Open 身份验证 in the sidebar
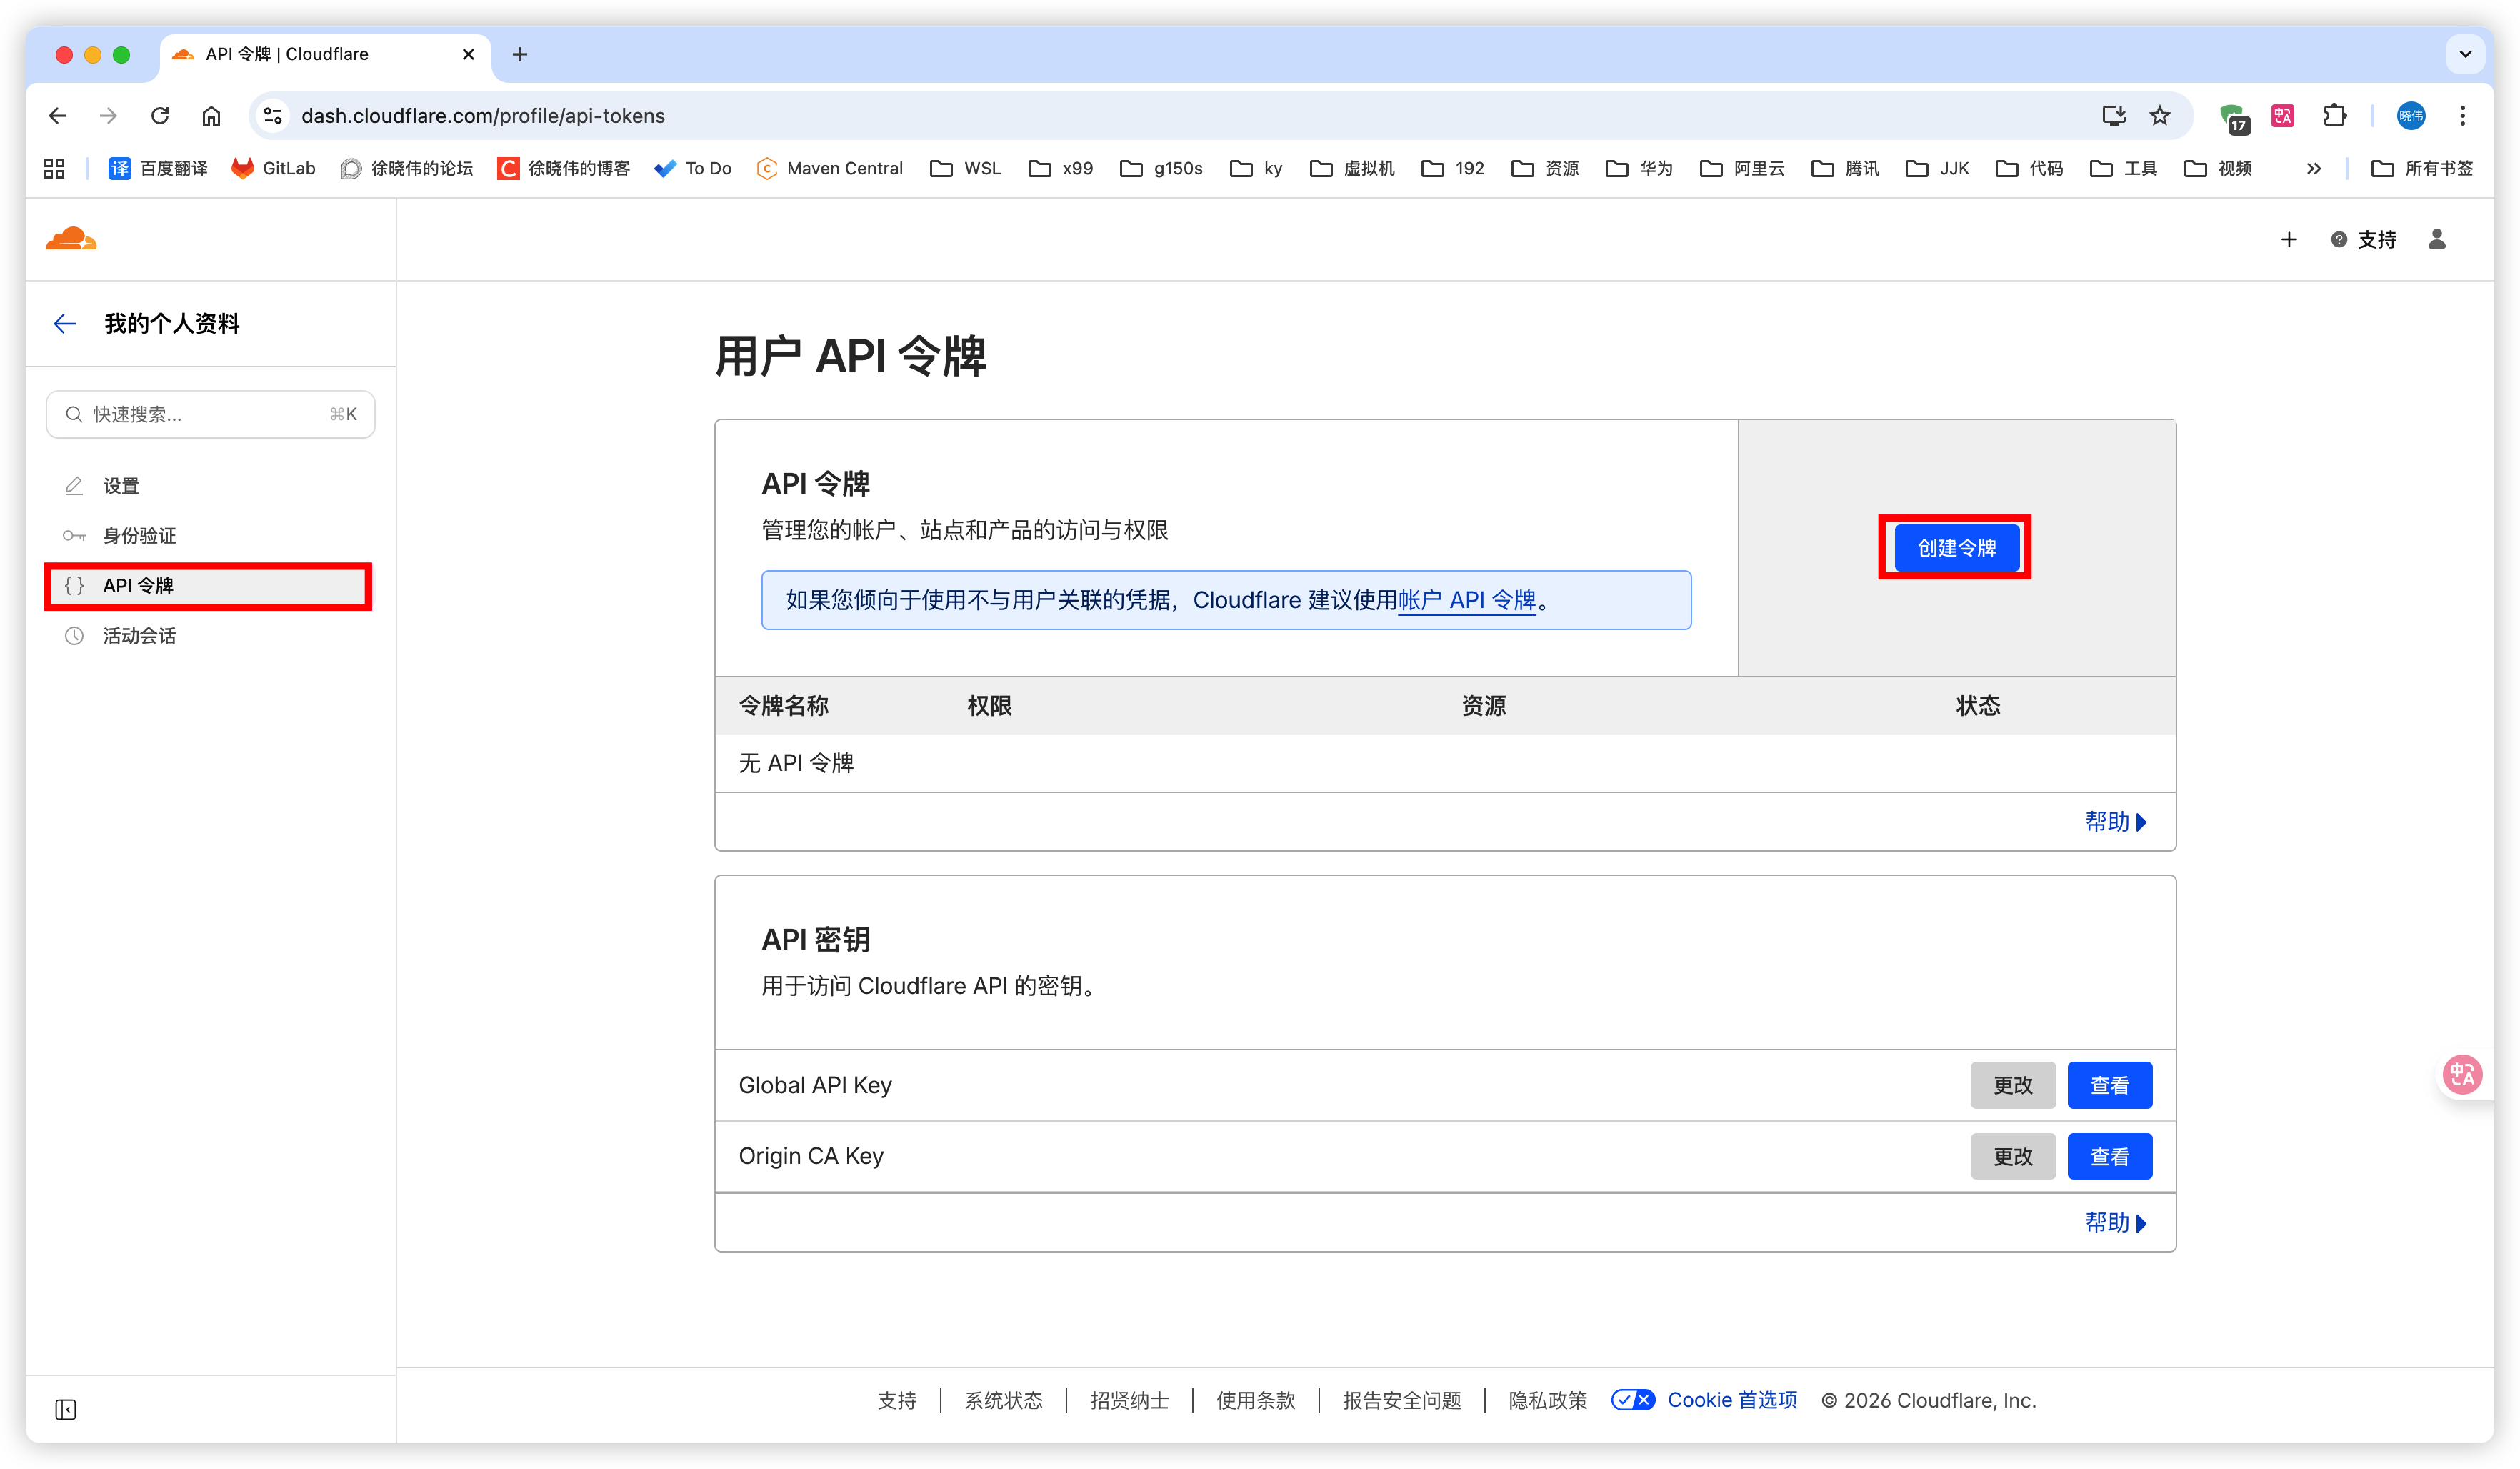 click(x=139, y=536)
